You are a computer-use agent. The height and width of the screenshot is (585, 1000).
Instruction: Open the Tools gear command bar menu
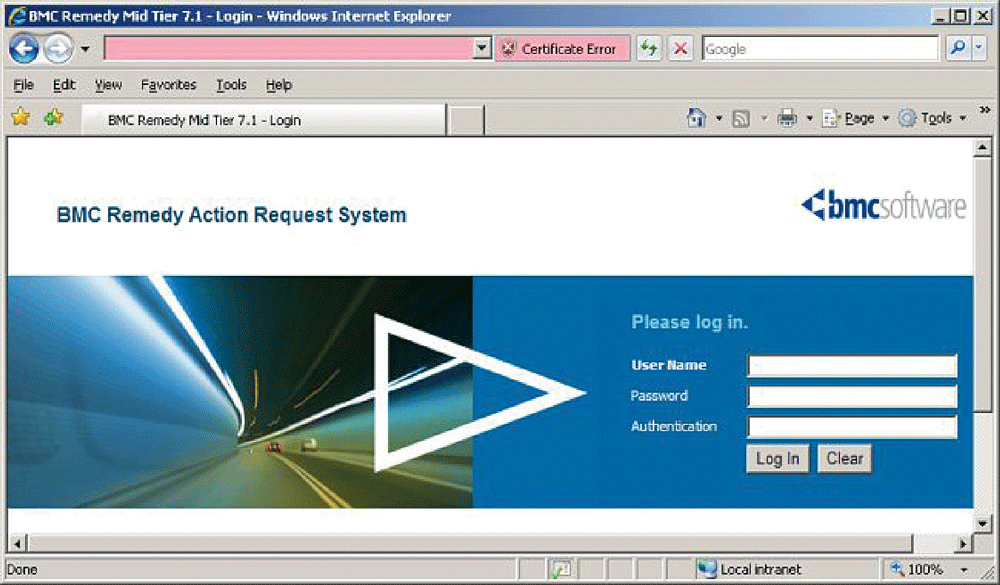[x=932, y=118]
